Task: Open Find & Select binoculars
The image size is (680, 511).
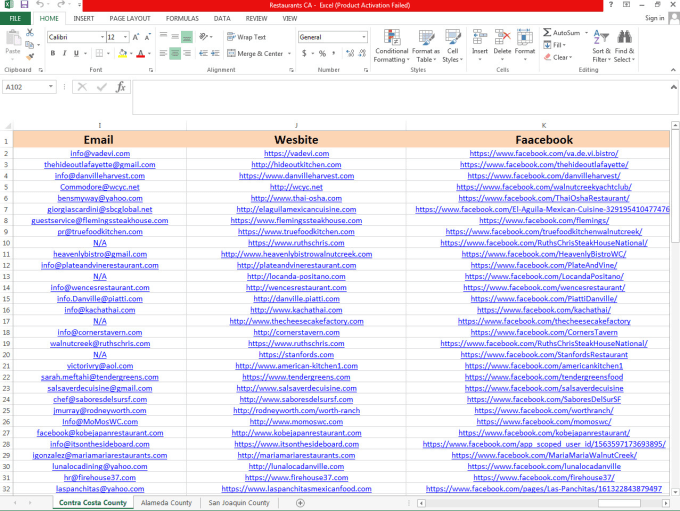Action: [624, 46]
